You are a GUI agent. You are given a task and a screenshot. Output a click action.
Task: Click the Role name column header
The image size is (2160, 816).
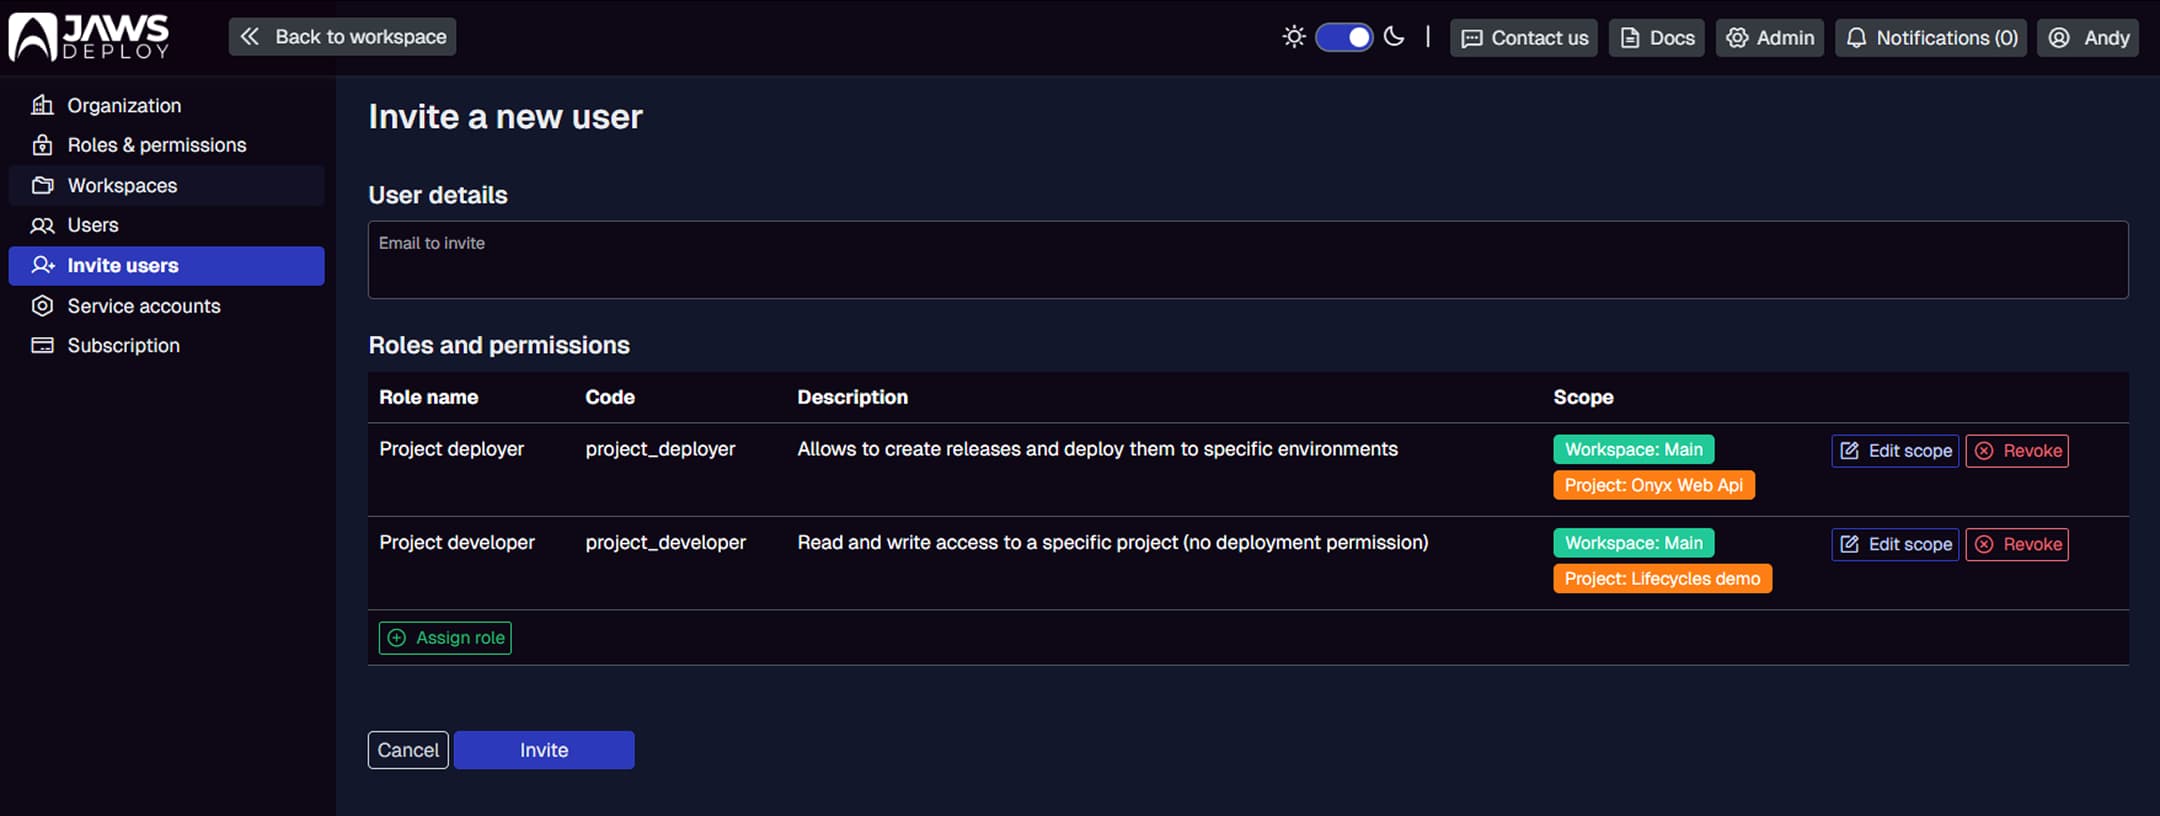(x=428, y=397)
